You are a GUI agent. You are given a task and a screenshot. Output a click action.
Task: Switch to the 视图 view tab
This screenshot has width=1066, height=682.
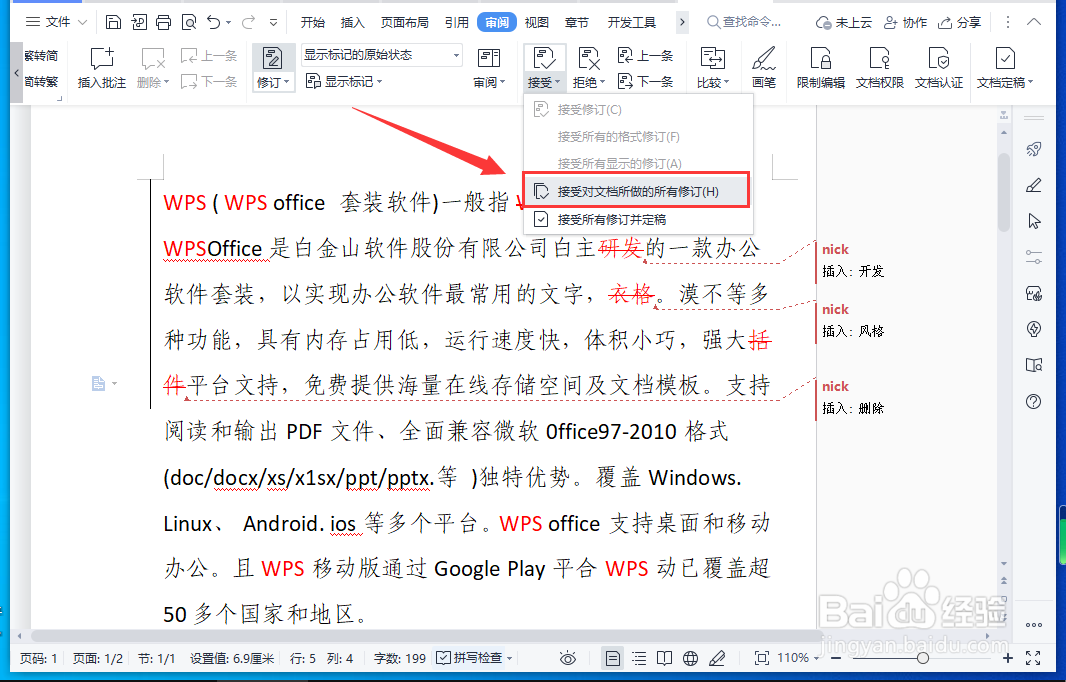pos(536,22)
